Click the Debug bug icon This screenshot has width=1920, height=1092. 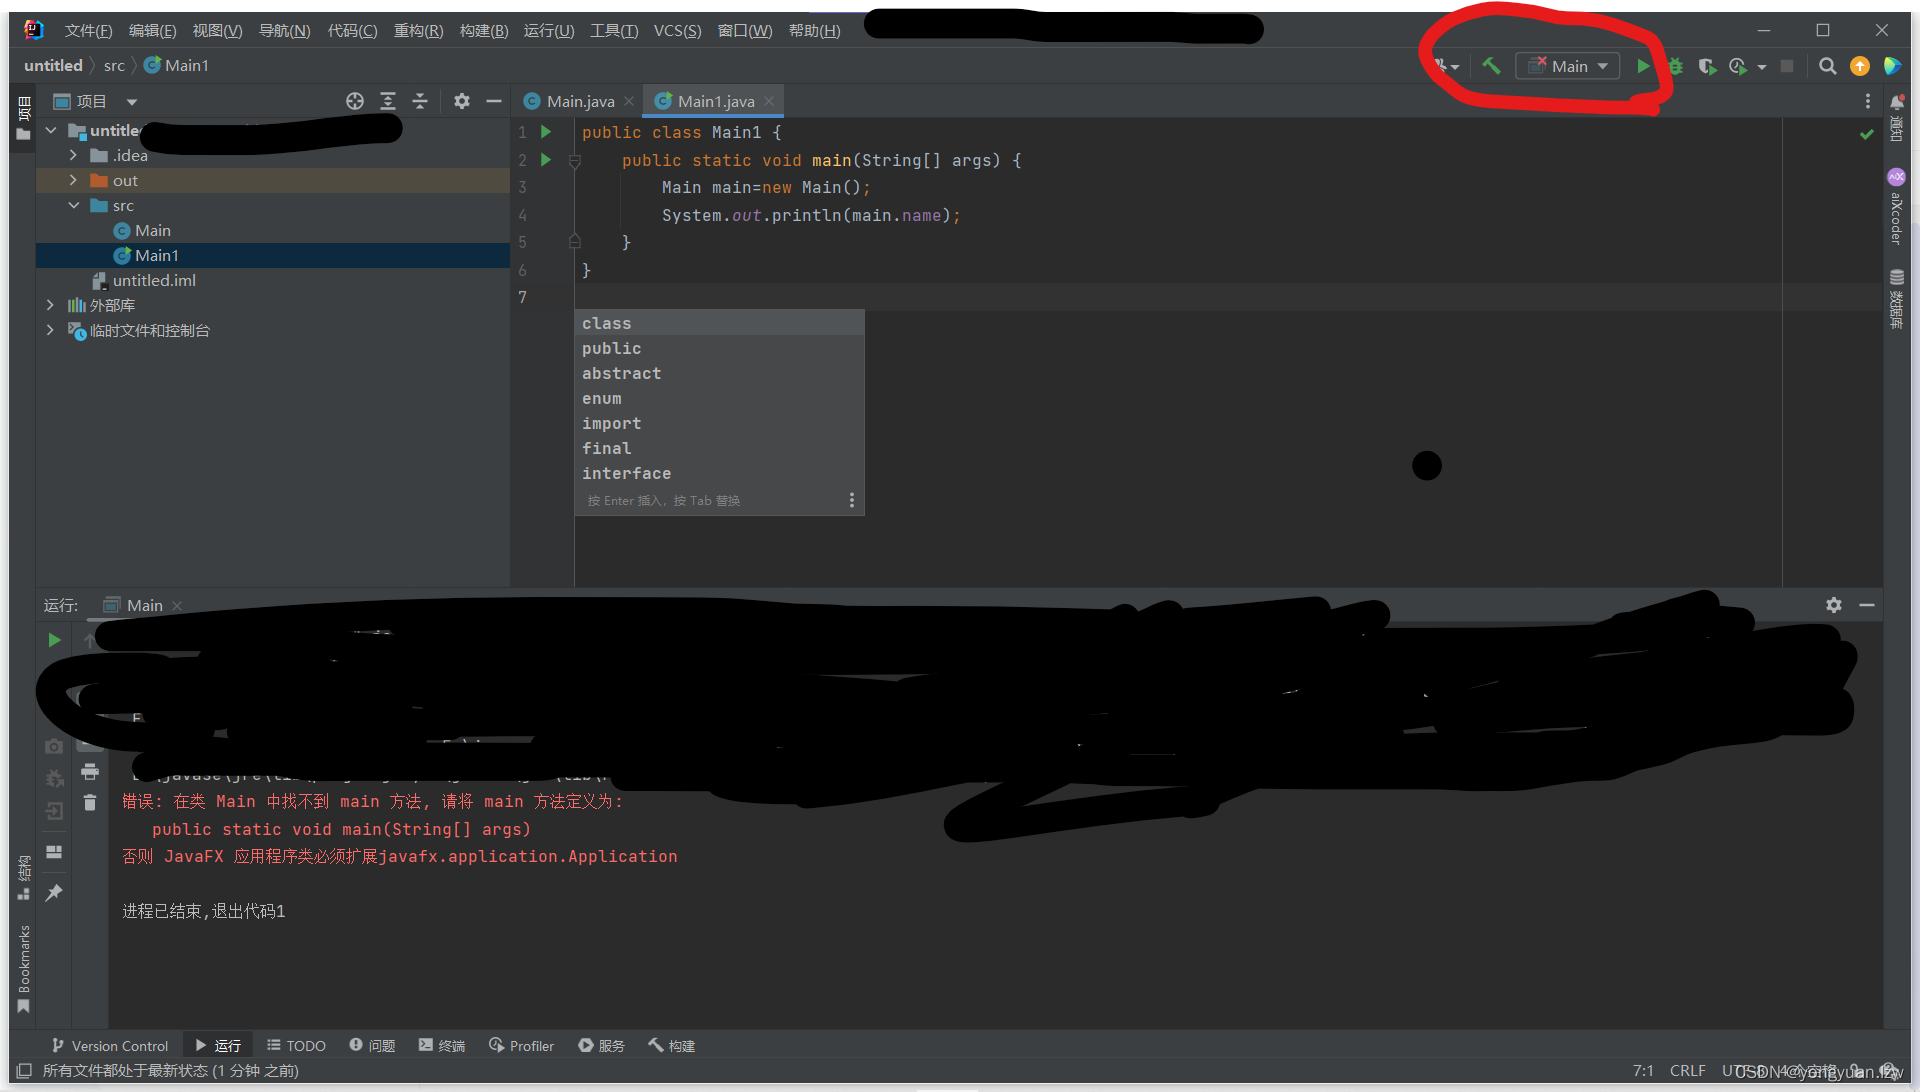[1675, 66]
